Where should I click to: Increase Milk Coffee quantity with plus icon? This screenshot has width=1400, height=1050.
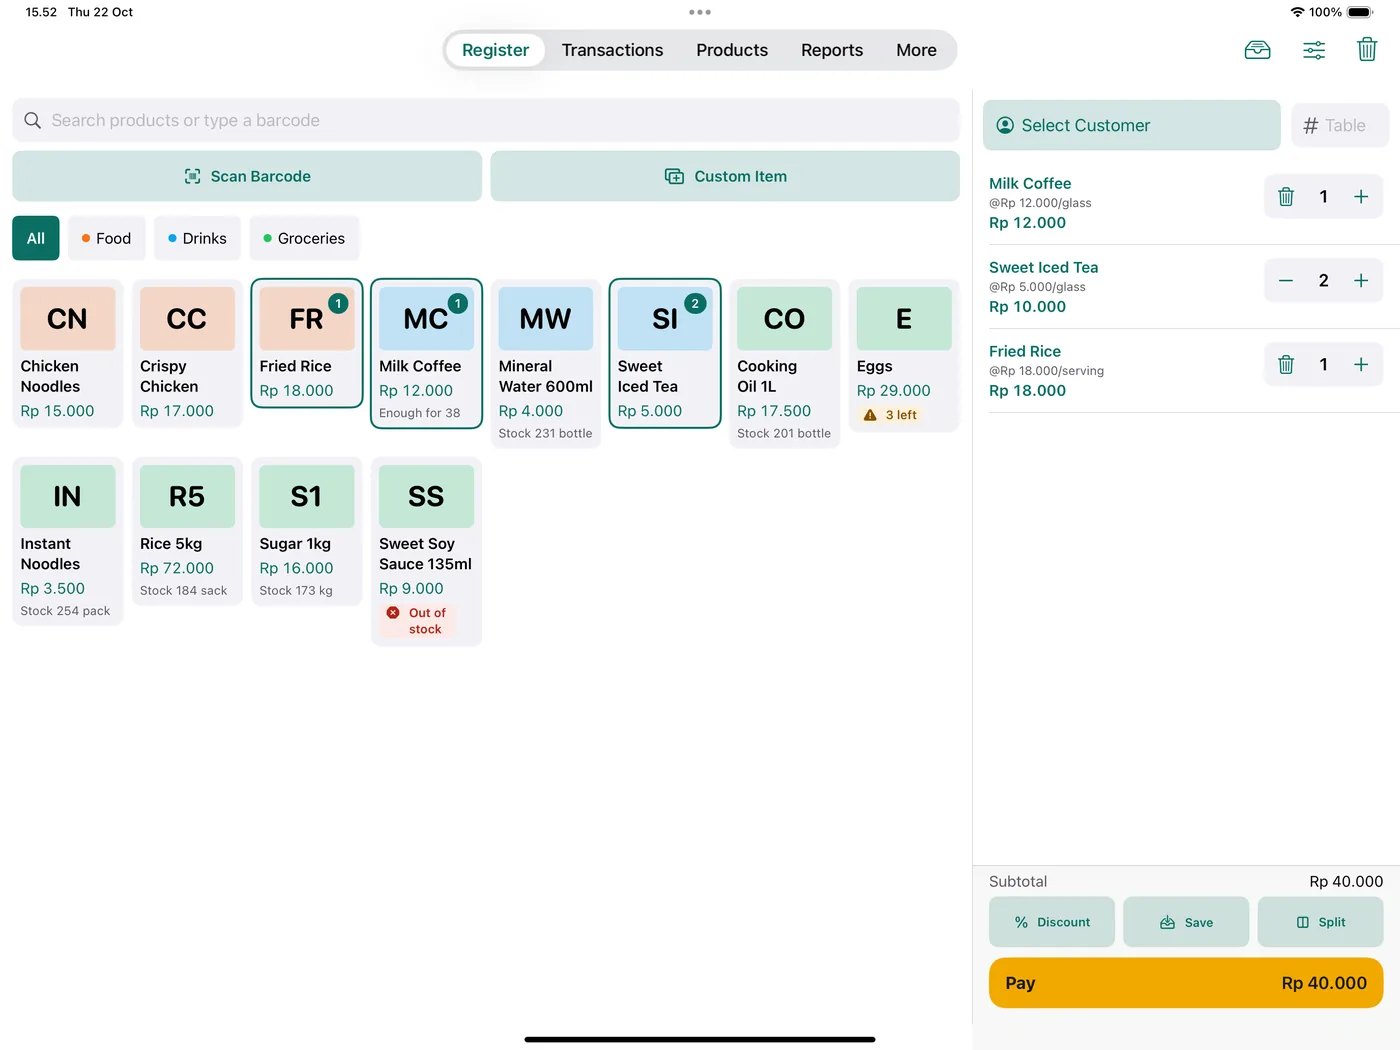pos(1361,197)
